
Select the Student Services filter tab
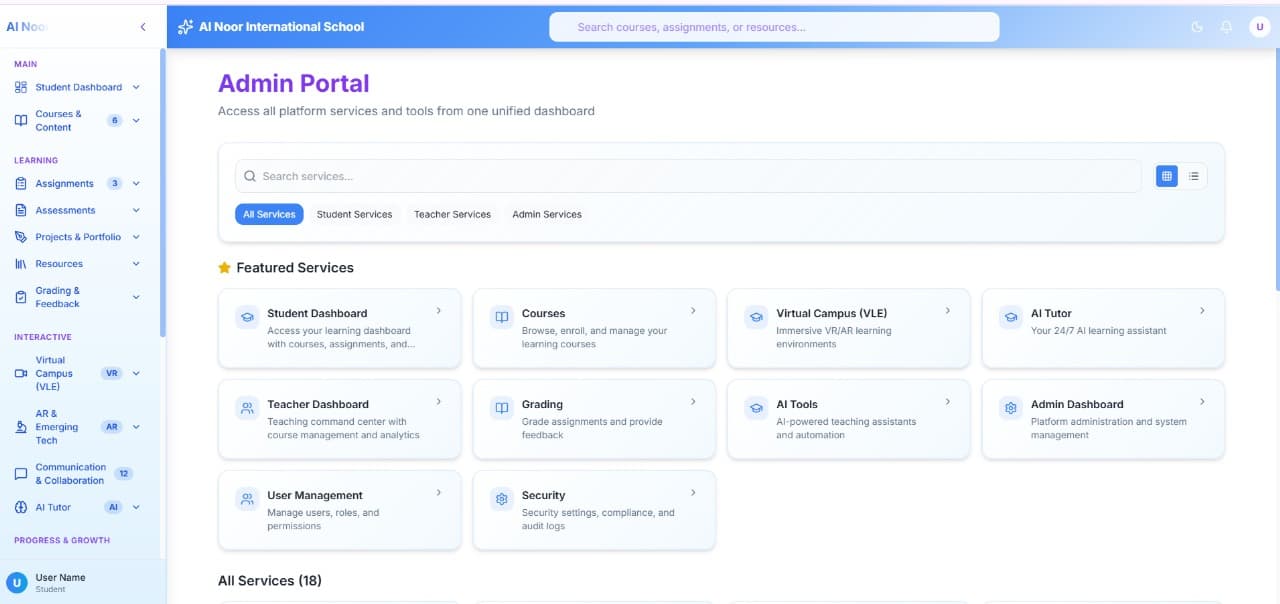pos(354,214)
